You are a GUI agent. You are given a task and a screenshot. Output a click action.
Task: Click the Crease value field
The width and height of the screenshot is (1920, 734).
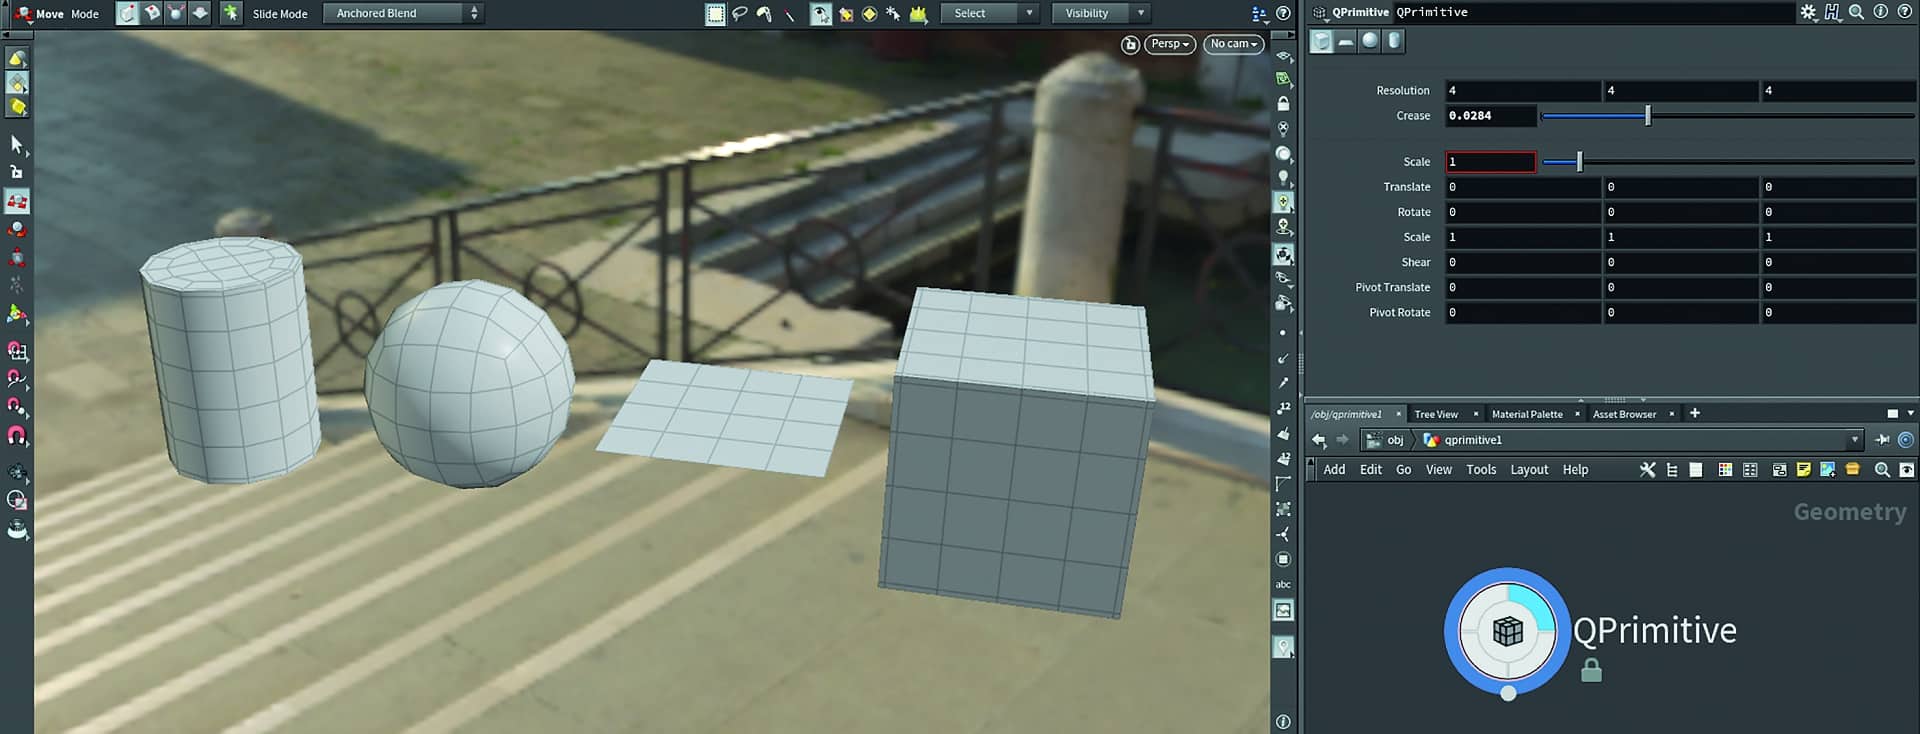coord(1490,116)
